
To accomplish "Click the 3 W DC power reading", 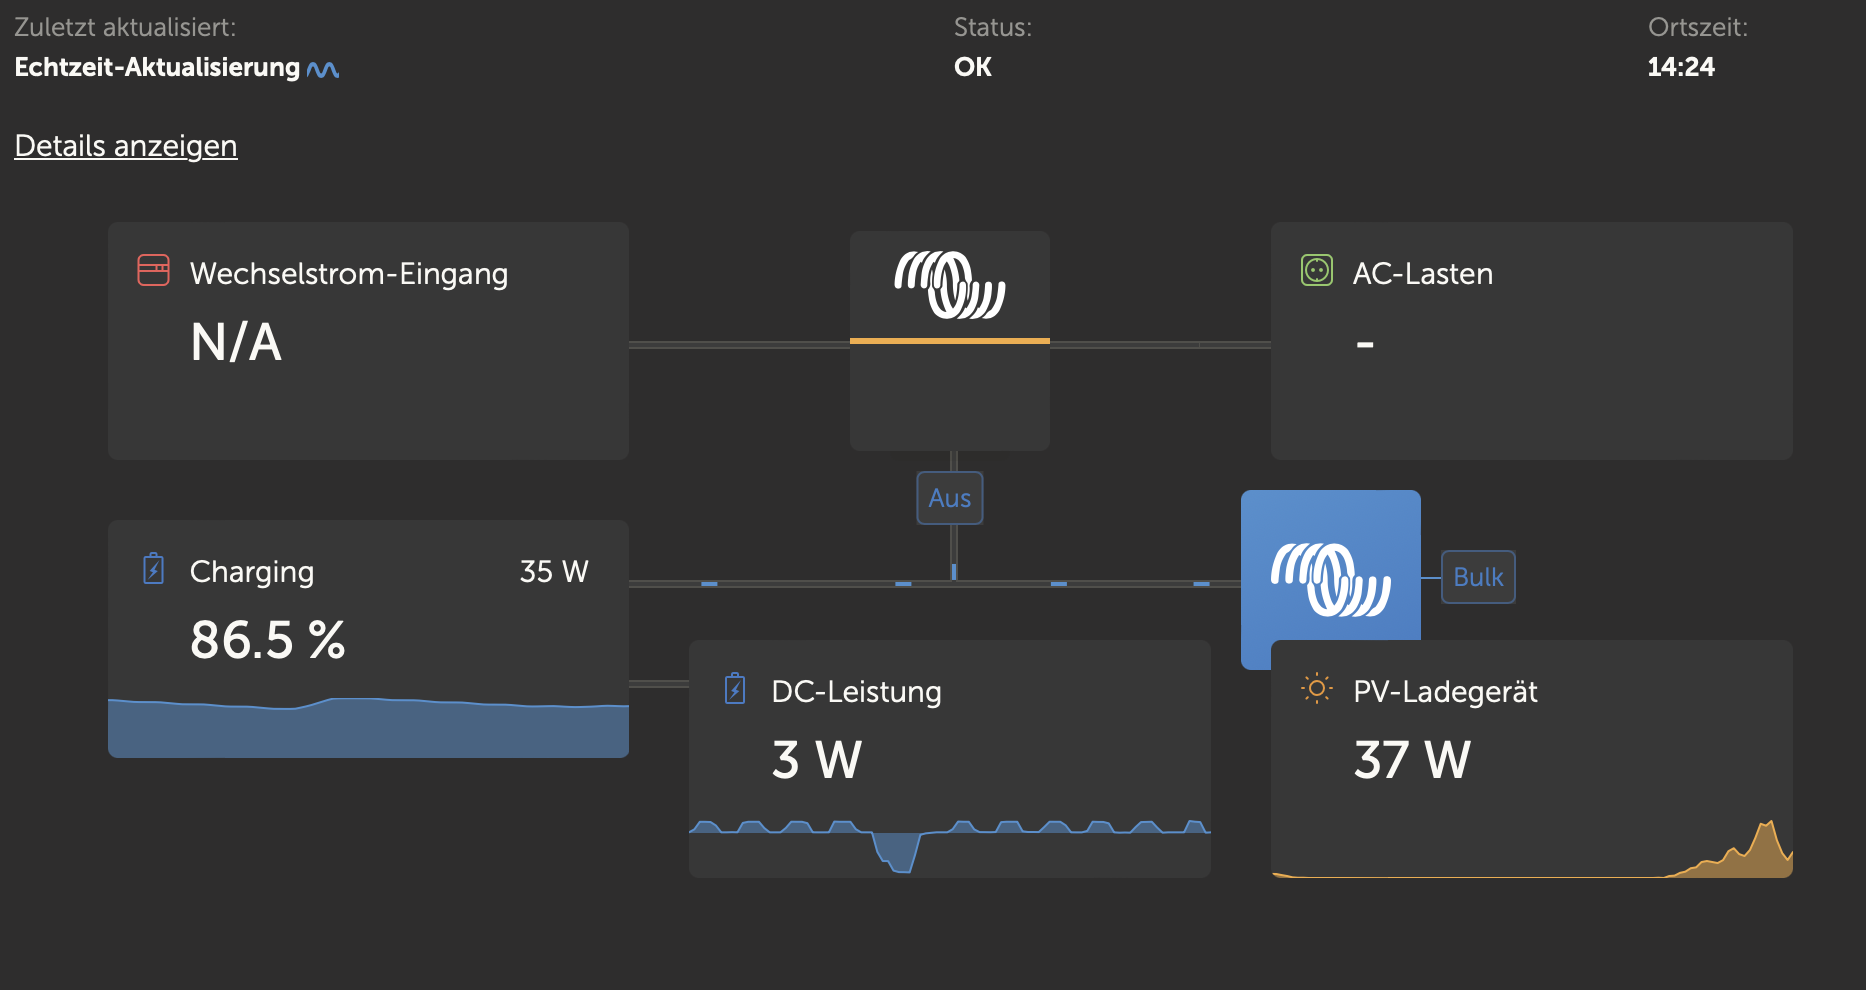I will click(816, 760).
